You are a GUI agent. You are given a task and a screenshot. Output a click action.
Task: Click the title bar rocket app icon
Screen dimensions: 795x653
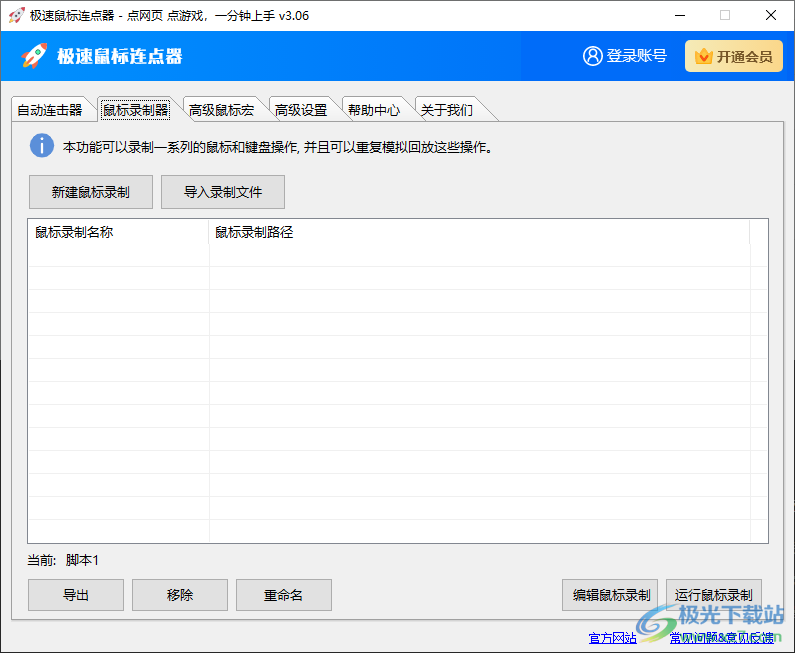coord(17,15)
